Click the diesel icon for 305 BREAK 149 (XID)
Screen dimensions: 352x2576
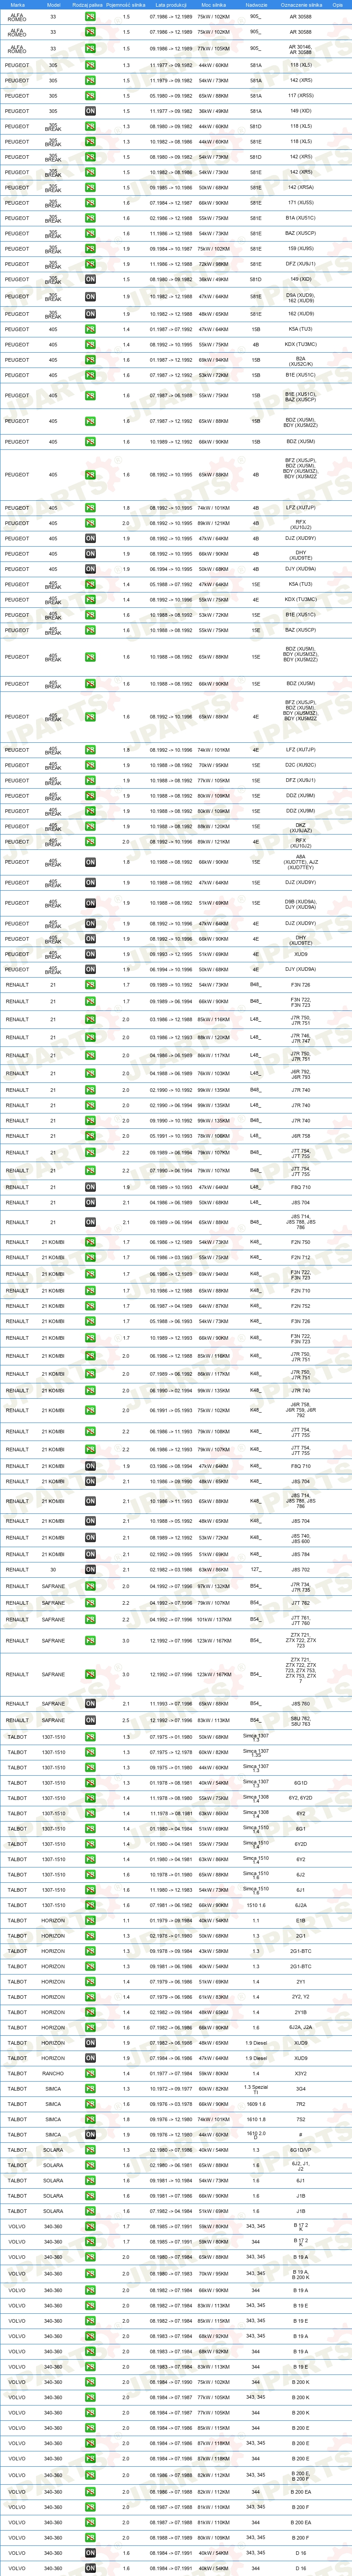pos(90,279)
